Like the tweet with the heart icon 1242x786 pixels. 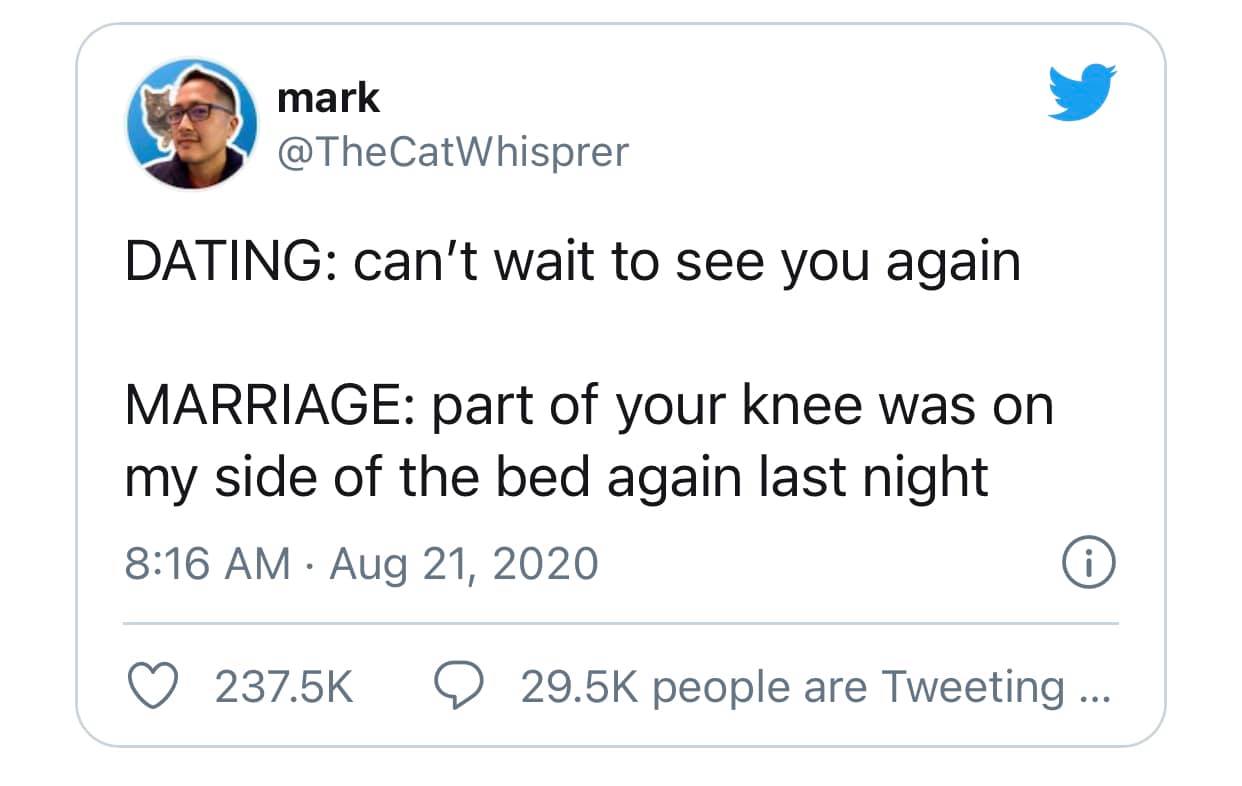[x=149, y=687]
